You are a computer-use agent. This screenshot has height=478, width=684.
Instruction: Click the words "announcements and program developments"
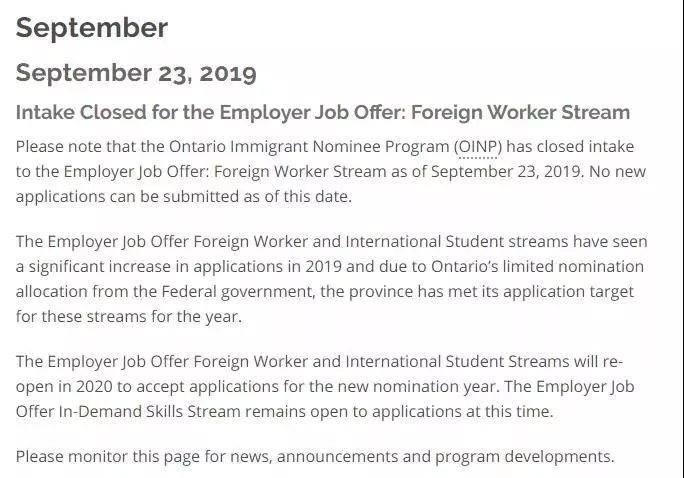tap(446, 457)
